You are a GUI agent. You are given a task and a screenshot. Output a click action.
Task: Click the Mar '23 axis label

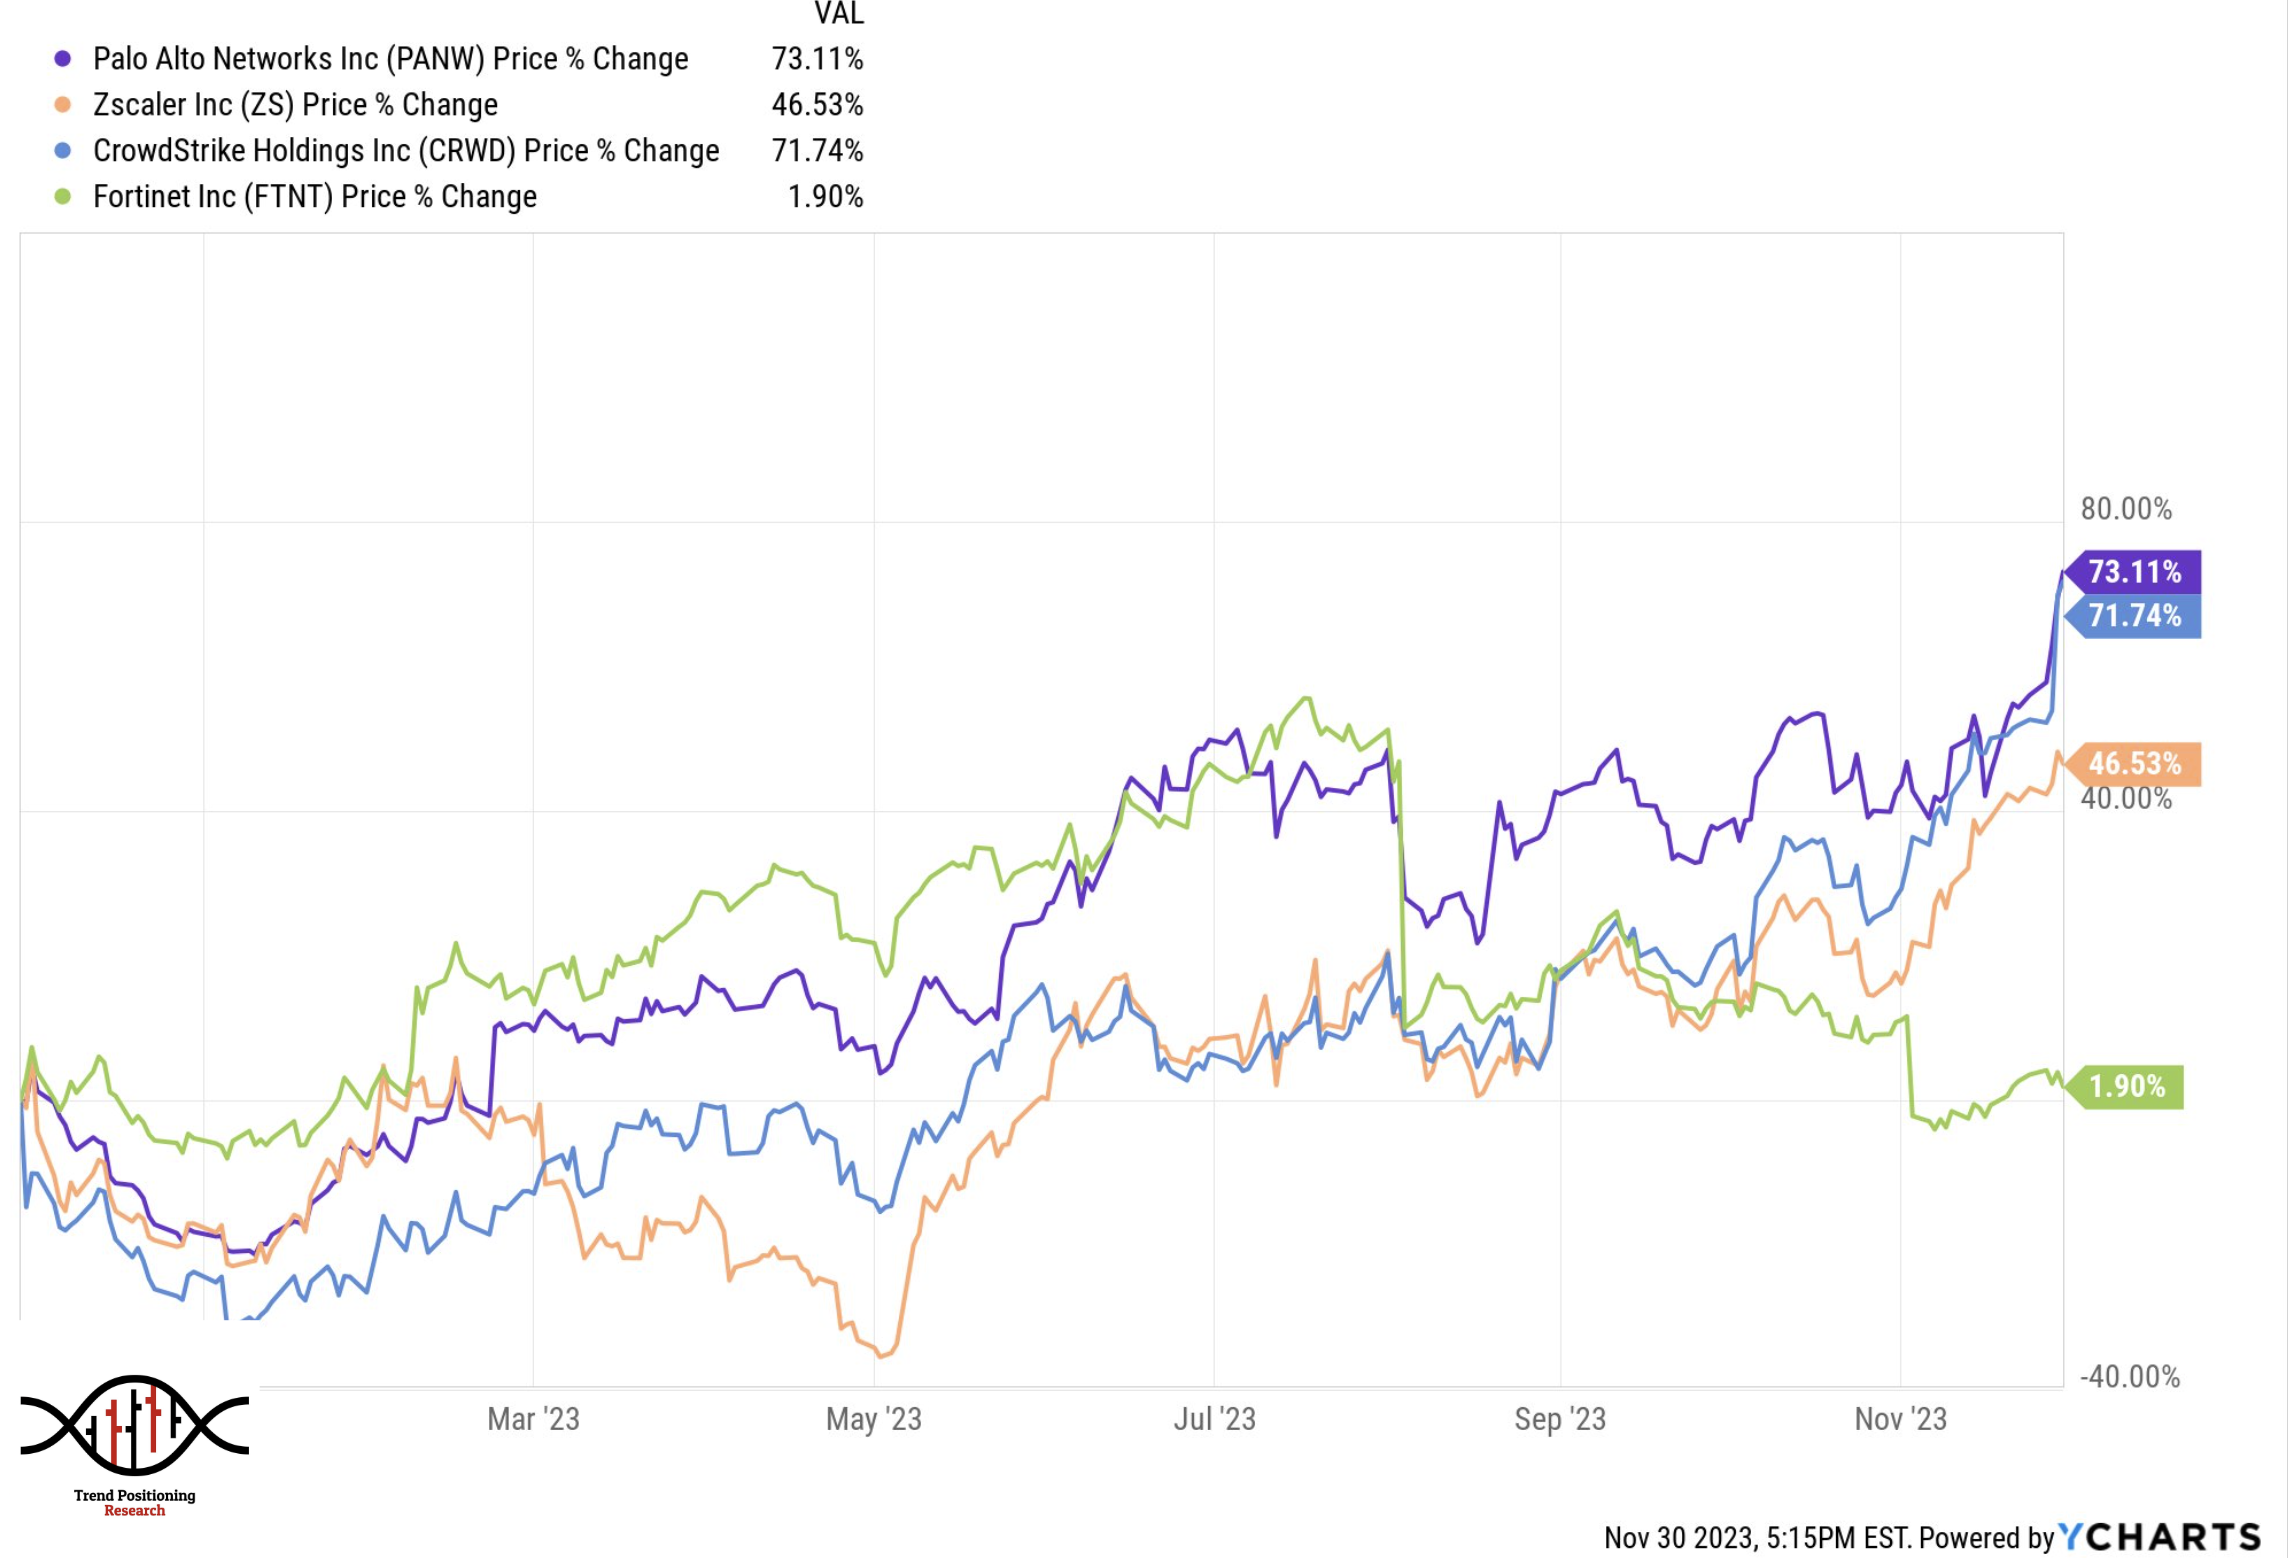tap(533, 1419)
